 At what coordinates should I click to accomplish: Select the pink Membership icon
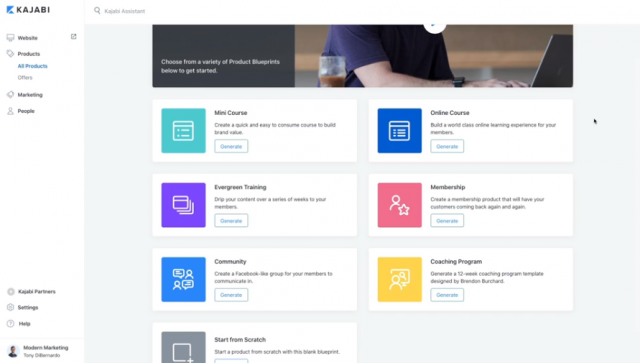pyautogui.click(x=399, y=205)
